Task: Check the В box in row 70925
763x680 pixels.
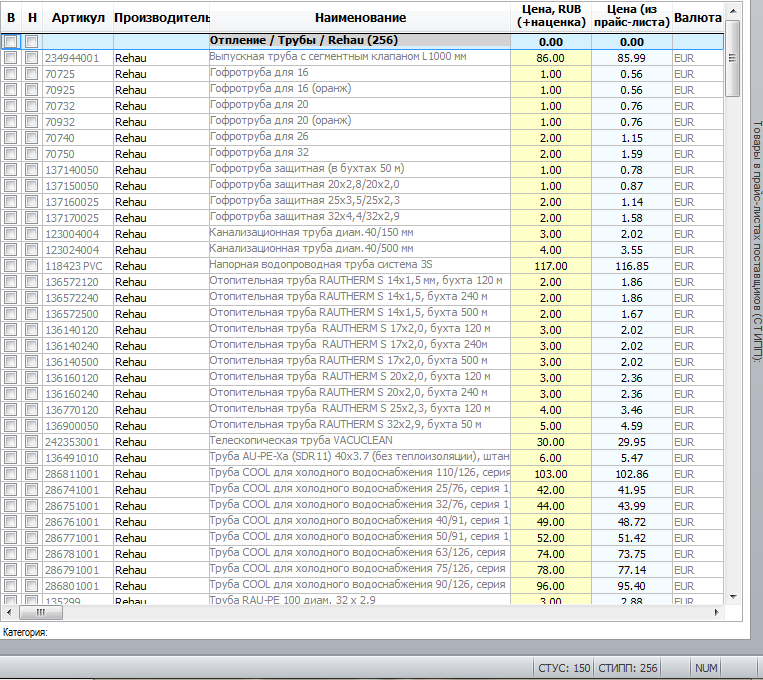Action: pyautogui.click(x=10, y=90)
